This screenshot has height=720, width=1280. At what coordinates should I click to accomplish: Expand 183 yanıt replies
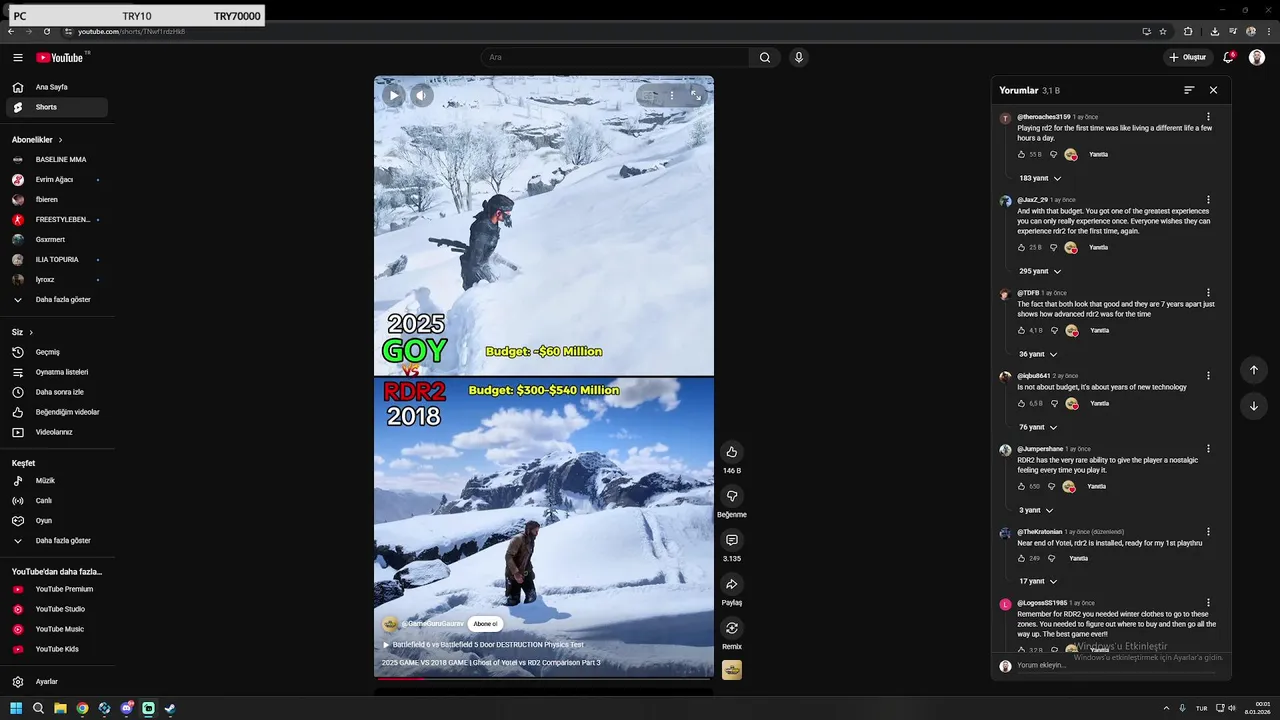(1040, 178)
